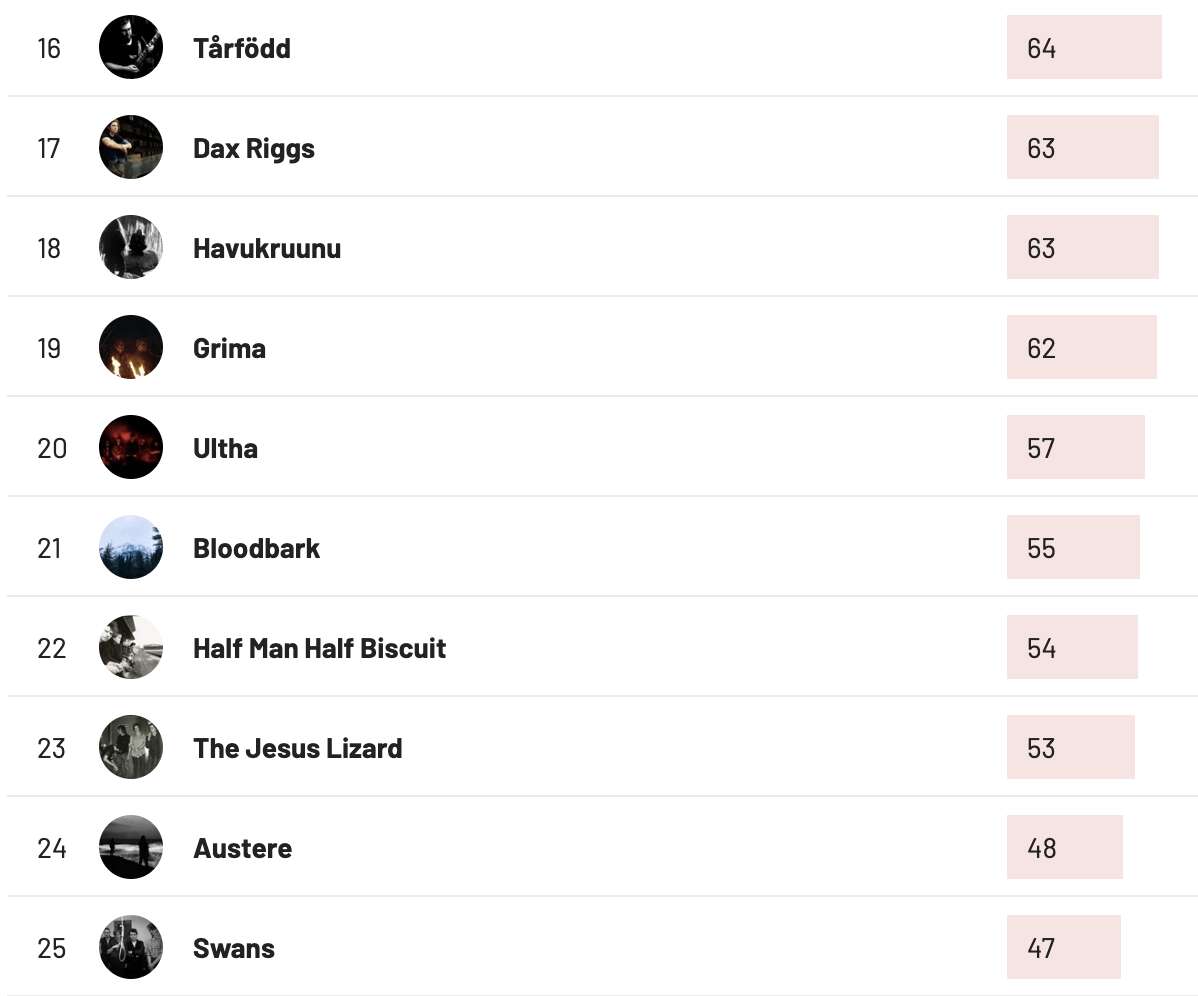1198x996 pixels.
Task: Open the Tårfödd artist link
Action: coord(241,48)
